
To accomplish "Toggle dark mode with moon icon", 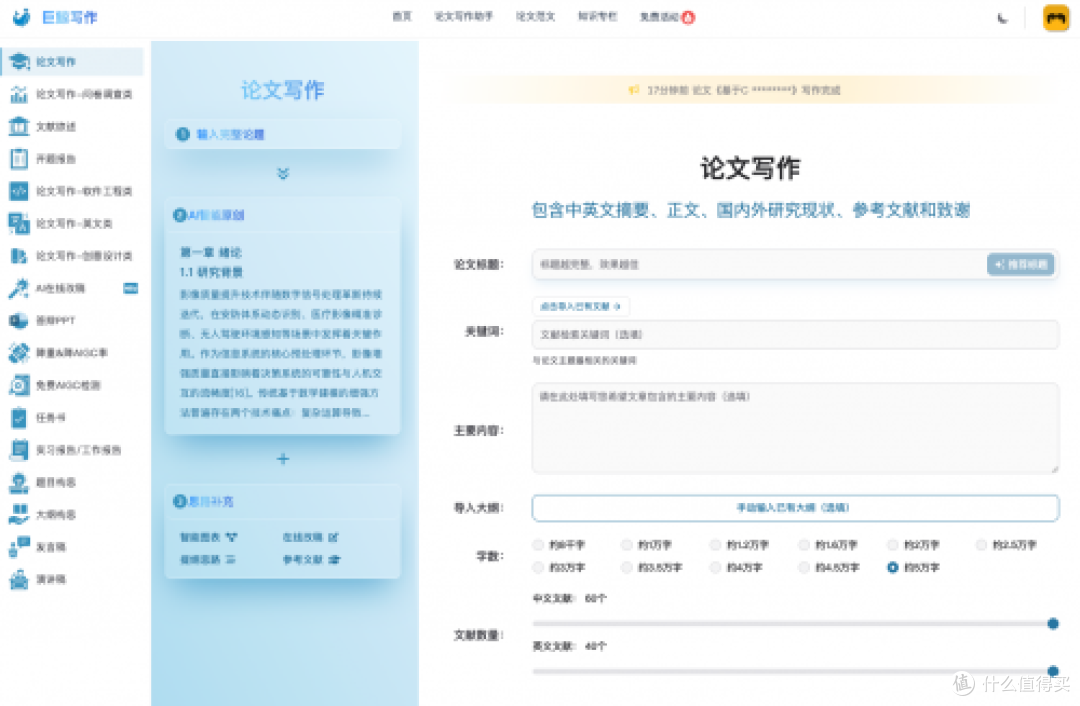I will coord(1003,18).
